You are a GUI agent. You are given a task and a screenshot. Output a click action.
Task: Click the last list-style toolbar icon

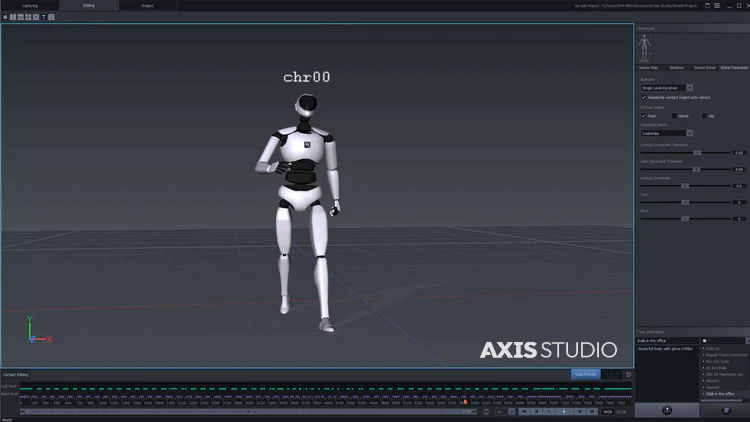51,17
